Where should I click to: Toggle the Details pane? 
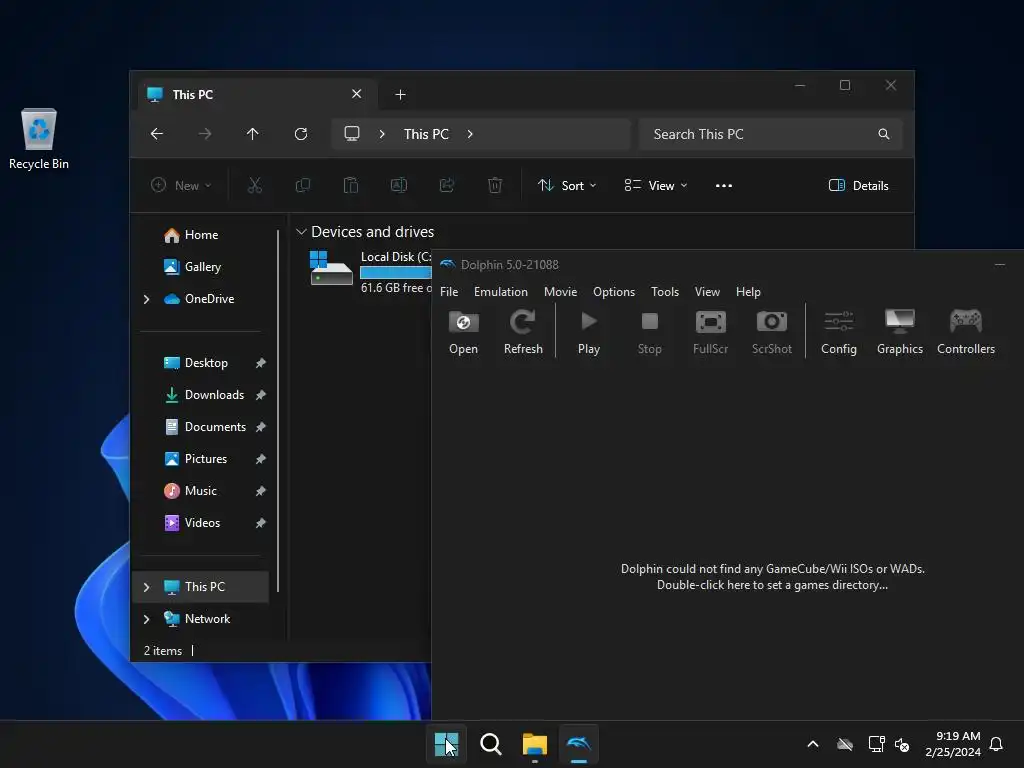[858, 185]
